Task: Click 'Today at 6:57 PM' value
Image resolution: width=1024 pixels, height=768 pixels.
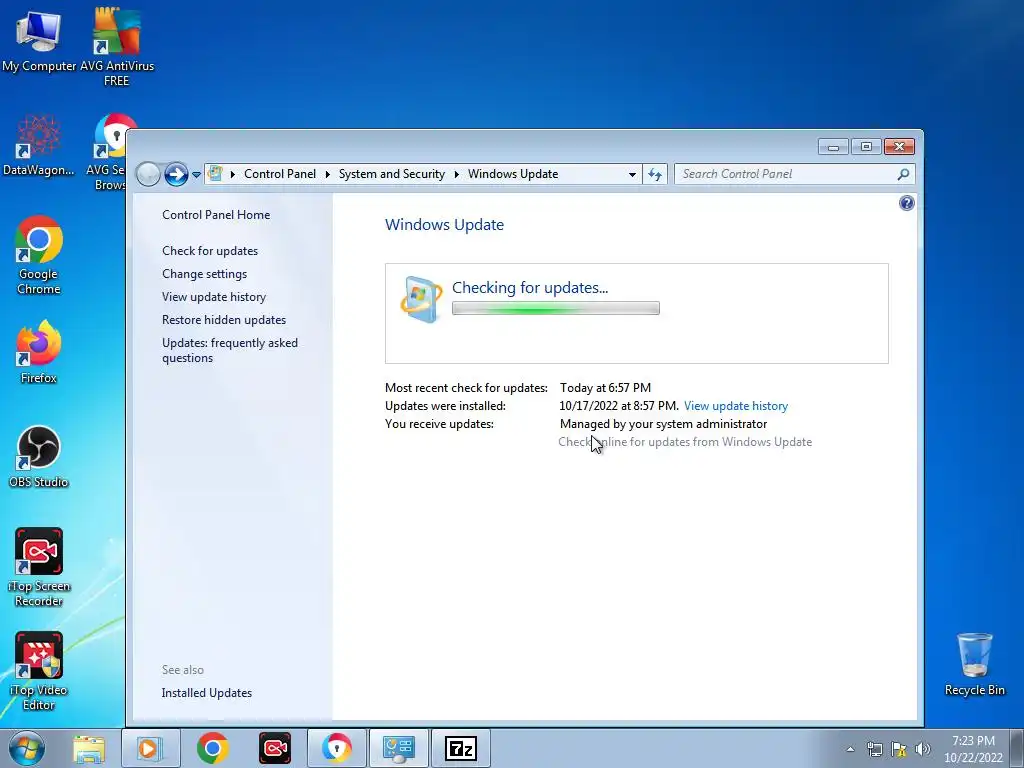Action: click(605, 388)
